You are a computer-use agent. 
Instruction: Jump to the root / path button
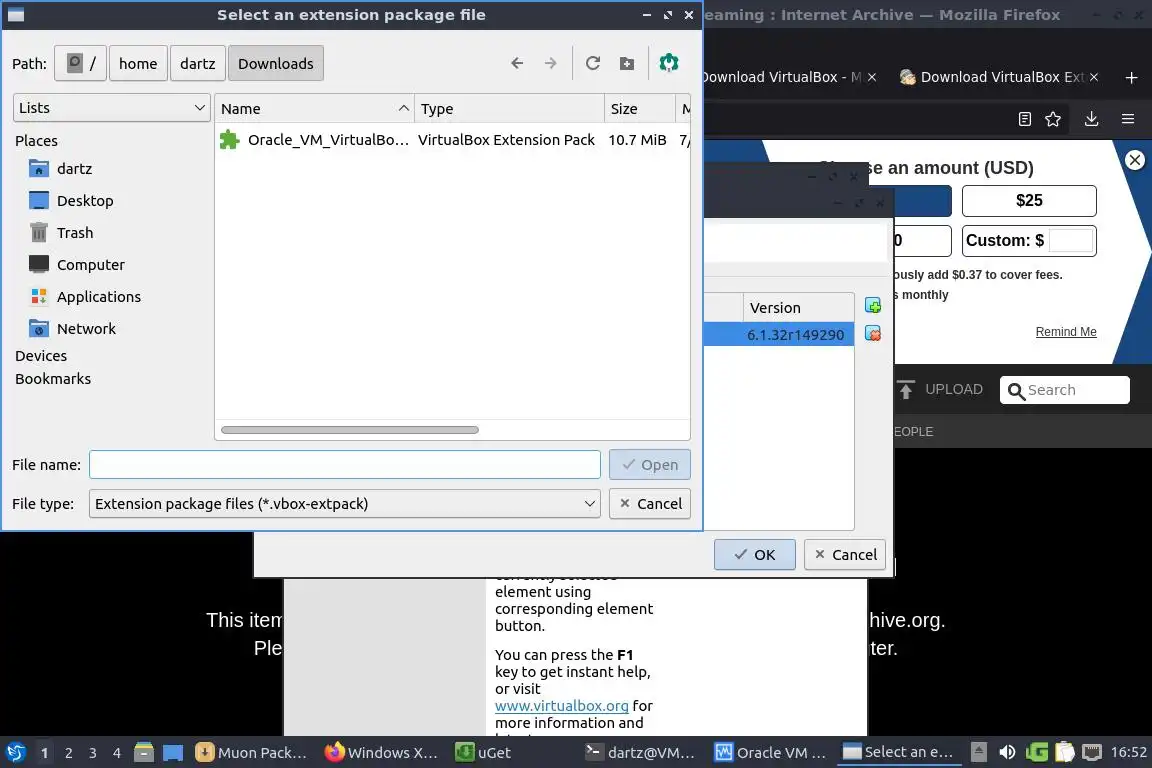click(x=81, y=63)
